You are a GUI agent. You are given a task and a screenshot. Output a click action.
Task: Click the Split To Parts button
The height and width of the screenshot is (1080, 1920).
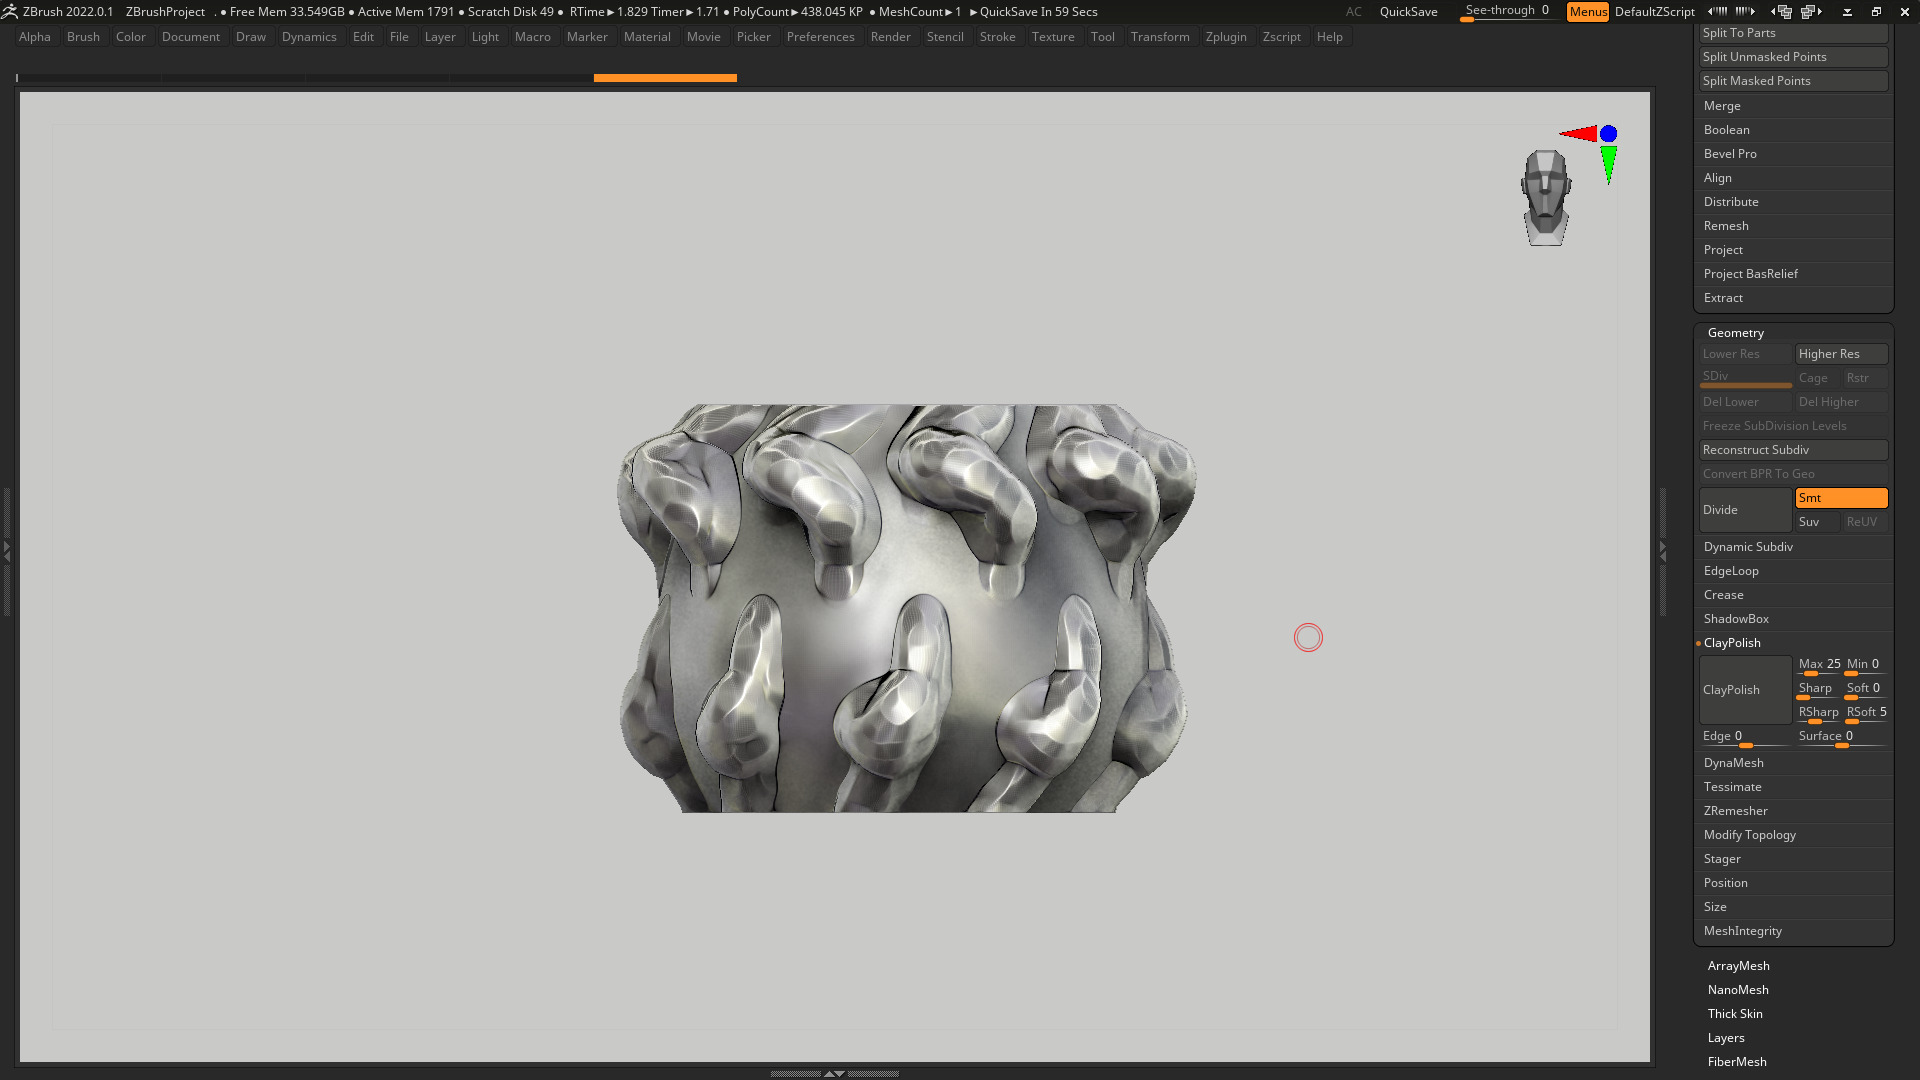(x=1793, y=33)
